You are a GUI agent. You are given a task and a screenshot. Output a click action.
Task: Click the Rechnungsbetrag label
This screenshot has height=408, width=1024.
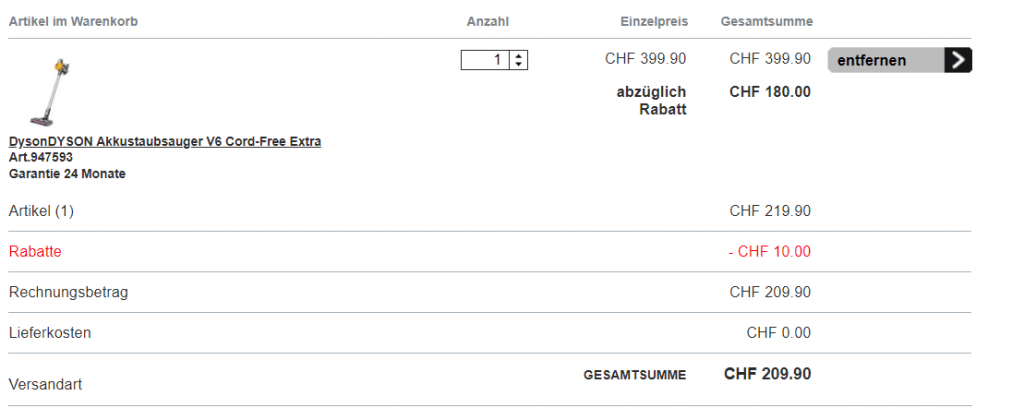[68, 292]
